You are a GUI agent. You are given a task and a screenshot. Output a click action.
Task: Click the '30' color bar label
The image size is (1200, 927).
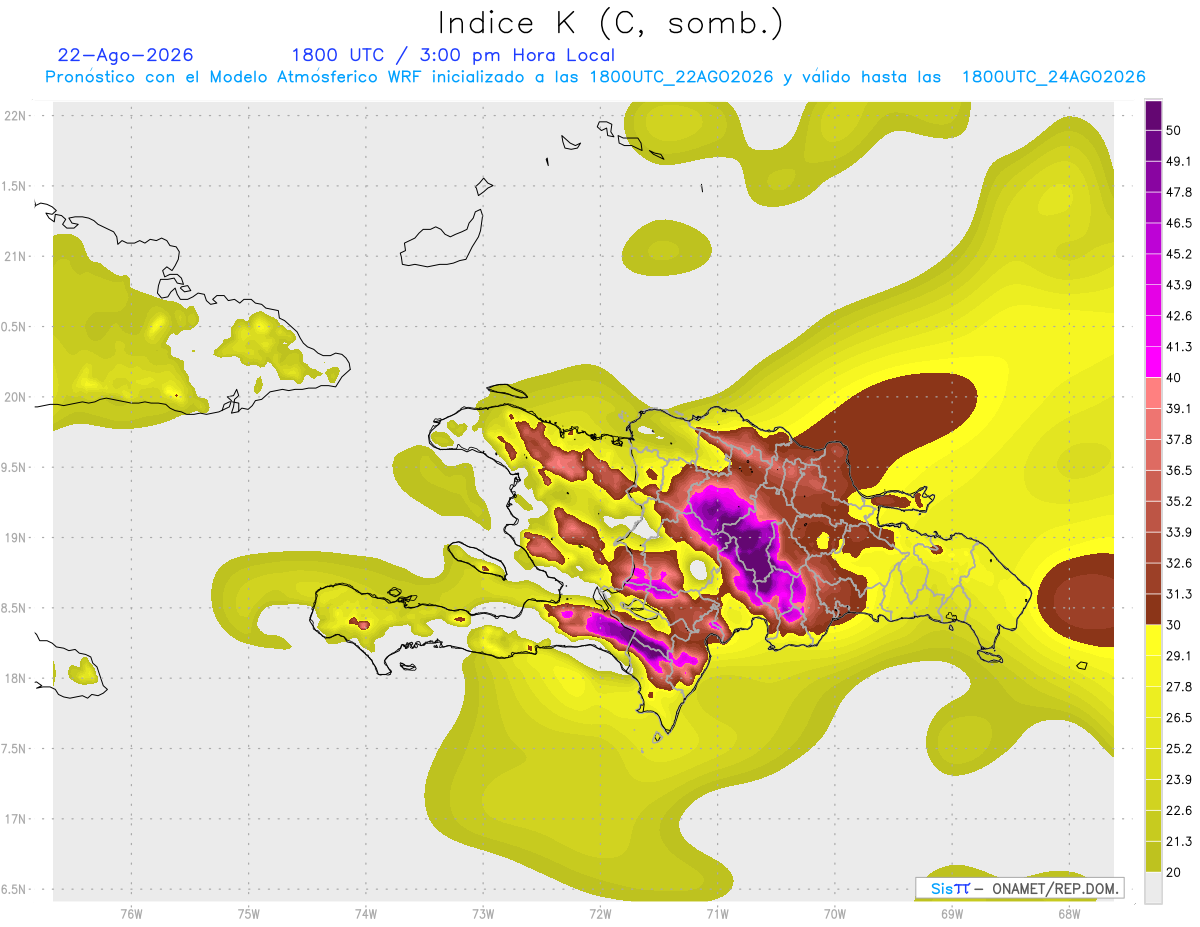click(x=1174, y=625)
